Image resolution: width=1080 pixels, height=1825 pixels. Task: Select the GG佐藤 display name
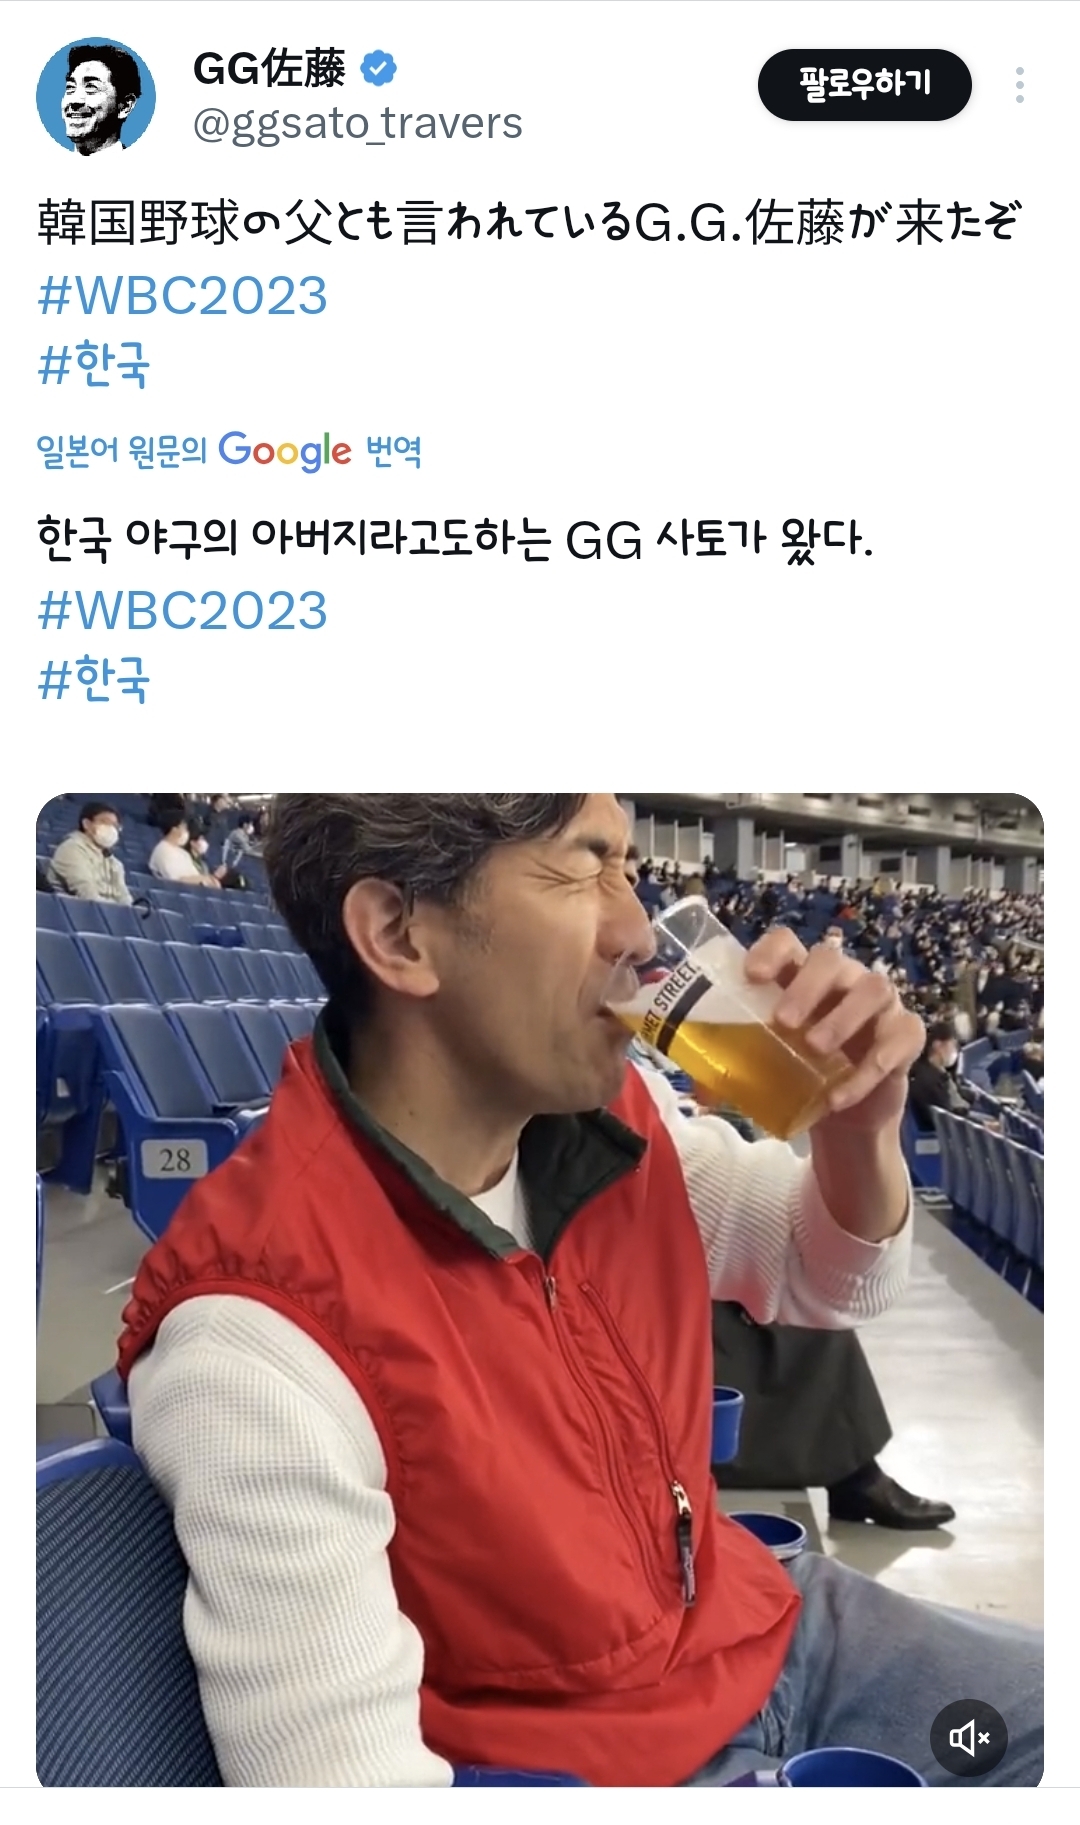(x=269, y=69)
